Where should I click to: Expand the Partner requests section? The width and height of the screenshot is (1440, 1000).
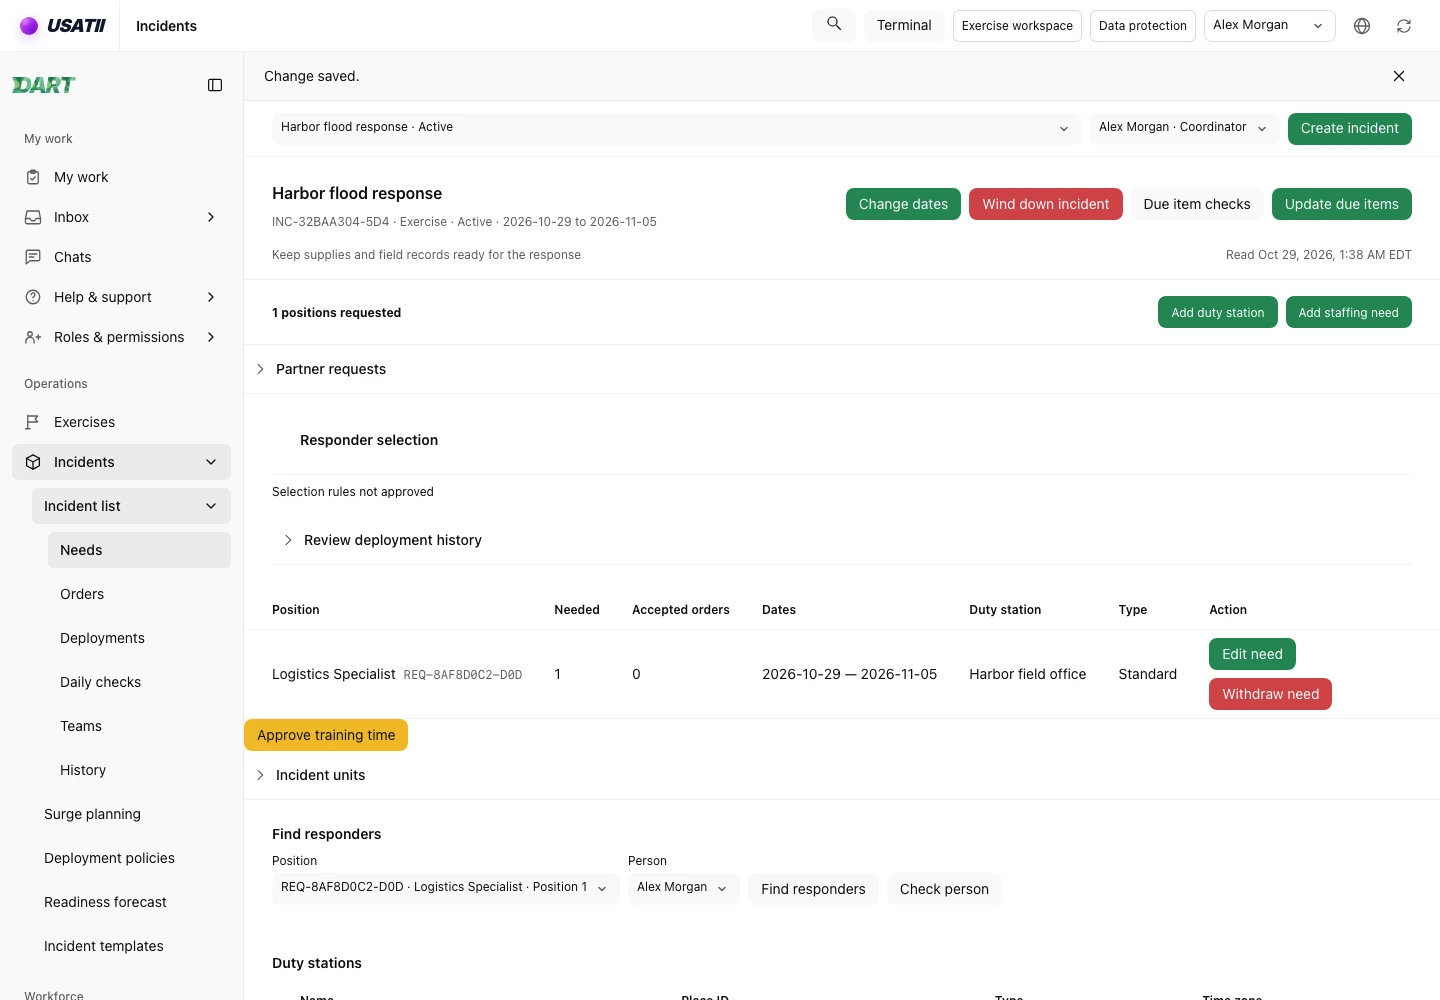[320, 369]
